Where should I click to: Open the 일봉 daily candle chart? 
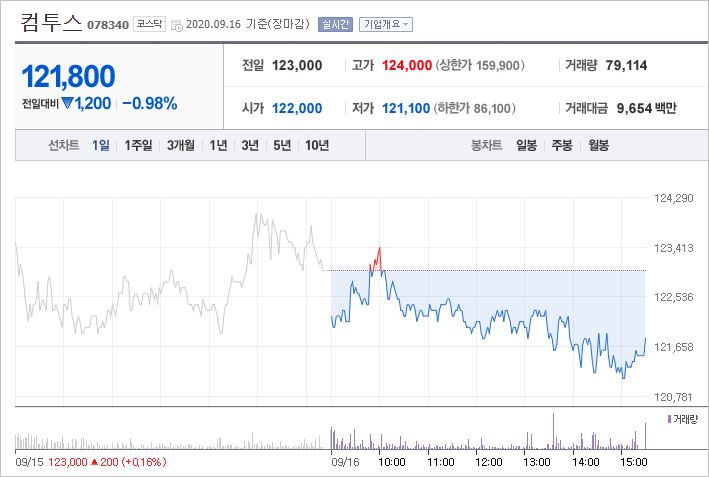(x=526, y=145)
